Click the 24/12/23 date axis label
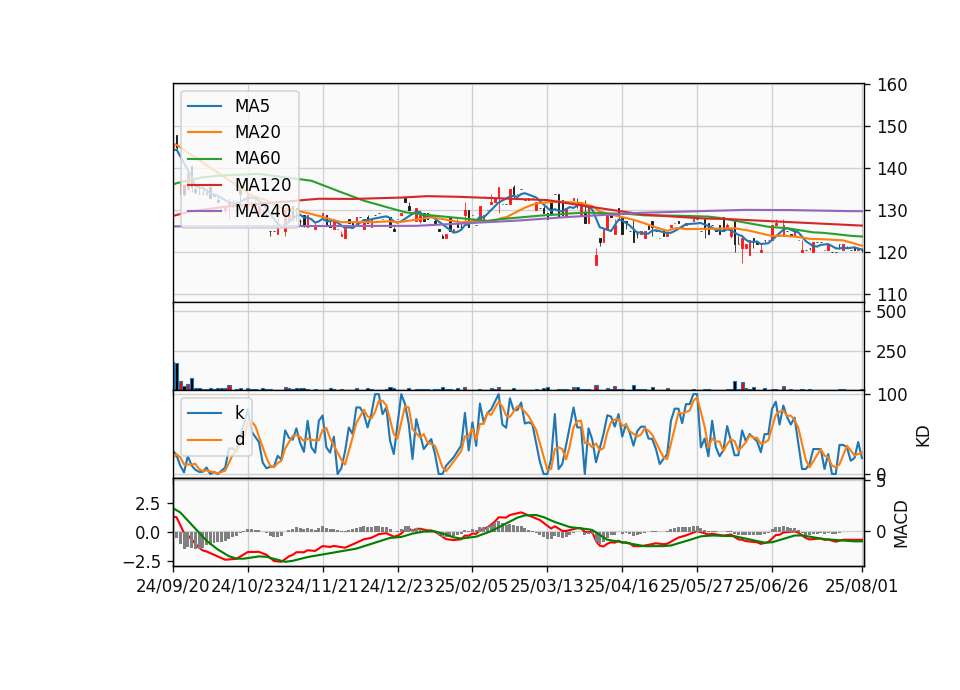The width and height of the screenshot is (960, 690). point(397,586)
